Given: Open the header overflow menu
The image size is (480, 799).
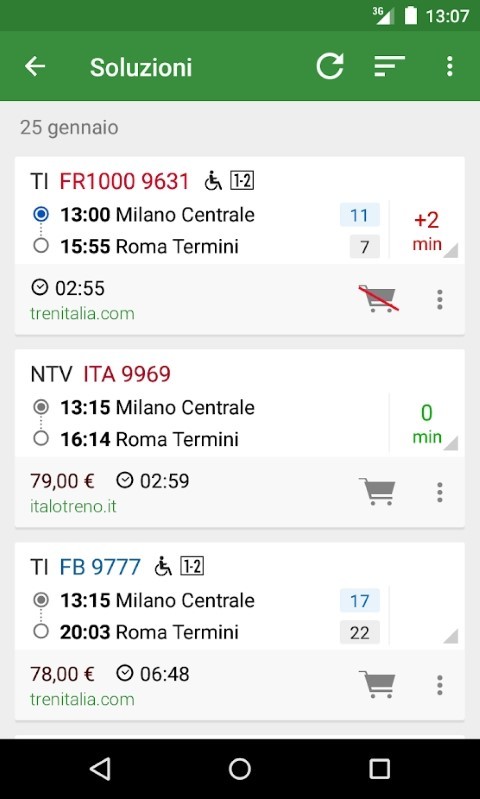Looking at the screenshot, I should 449,66.
